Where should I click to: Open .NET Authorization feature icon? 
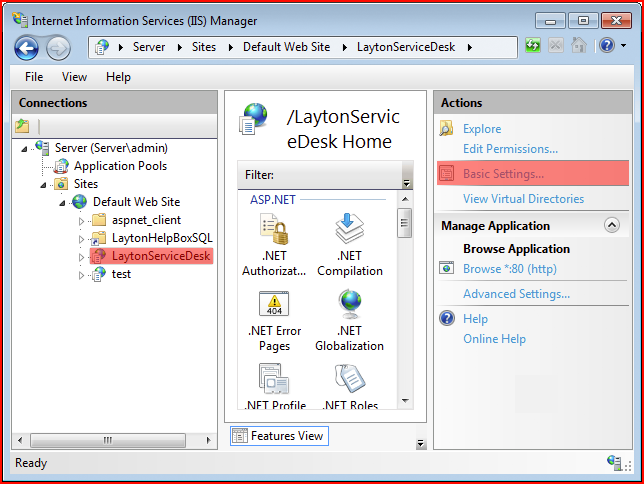pyautogui.click(x=274, y=229)
